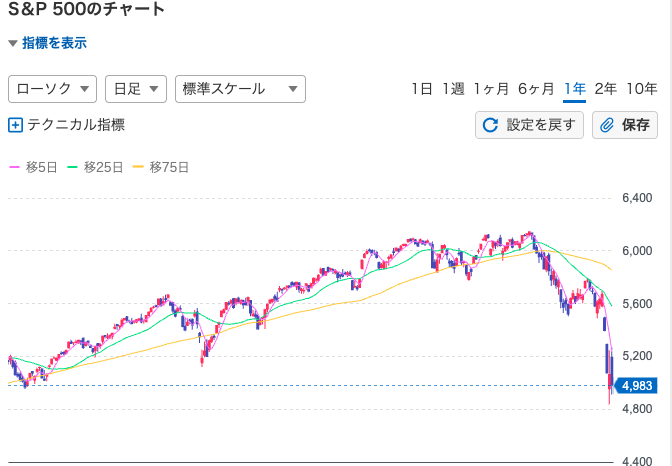Open the 日足 interval dropdown
The height and width of the screenshot is (466, 672).
tap(135, 89)
